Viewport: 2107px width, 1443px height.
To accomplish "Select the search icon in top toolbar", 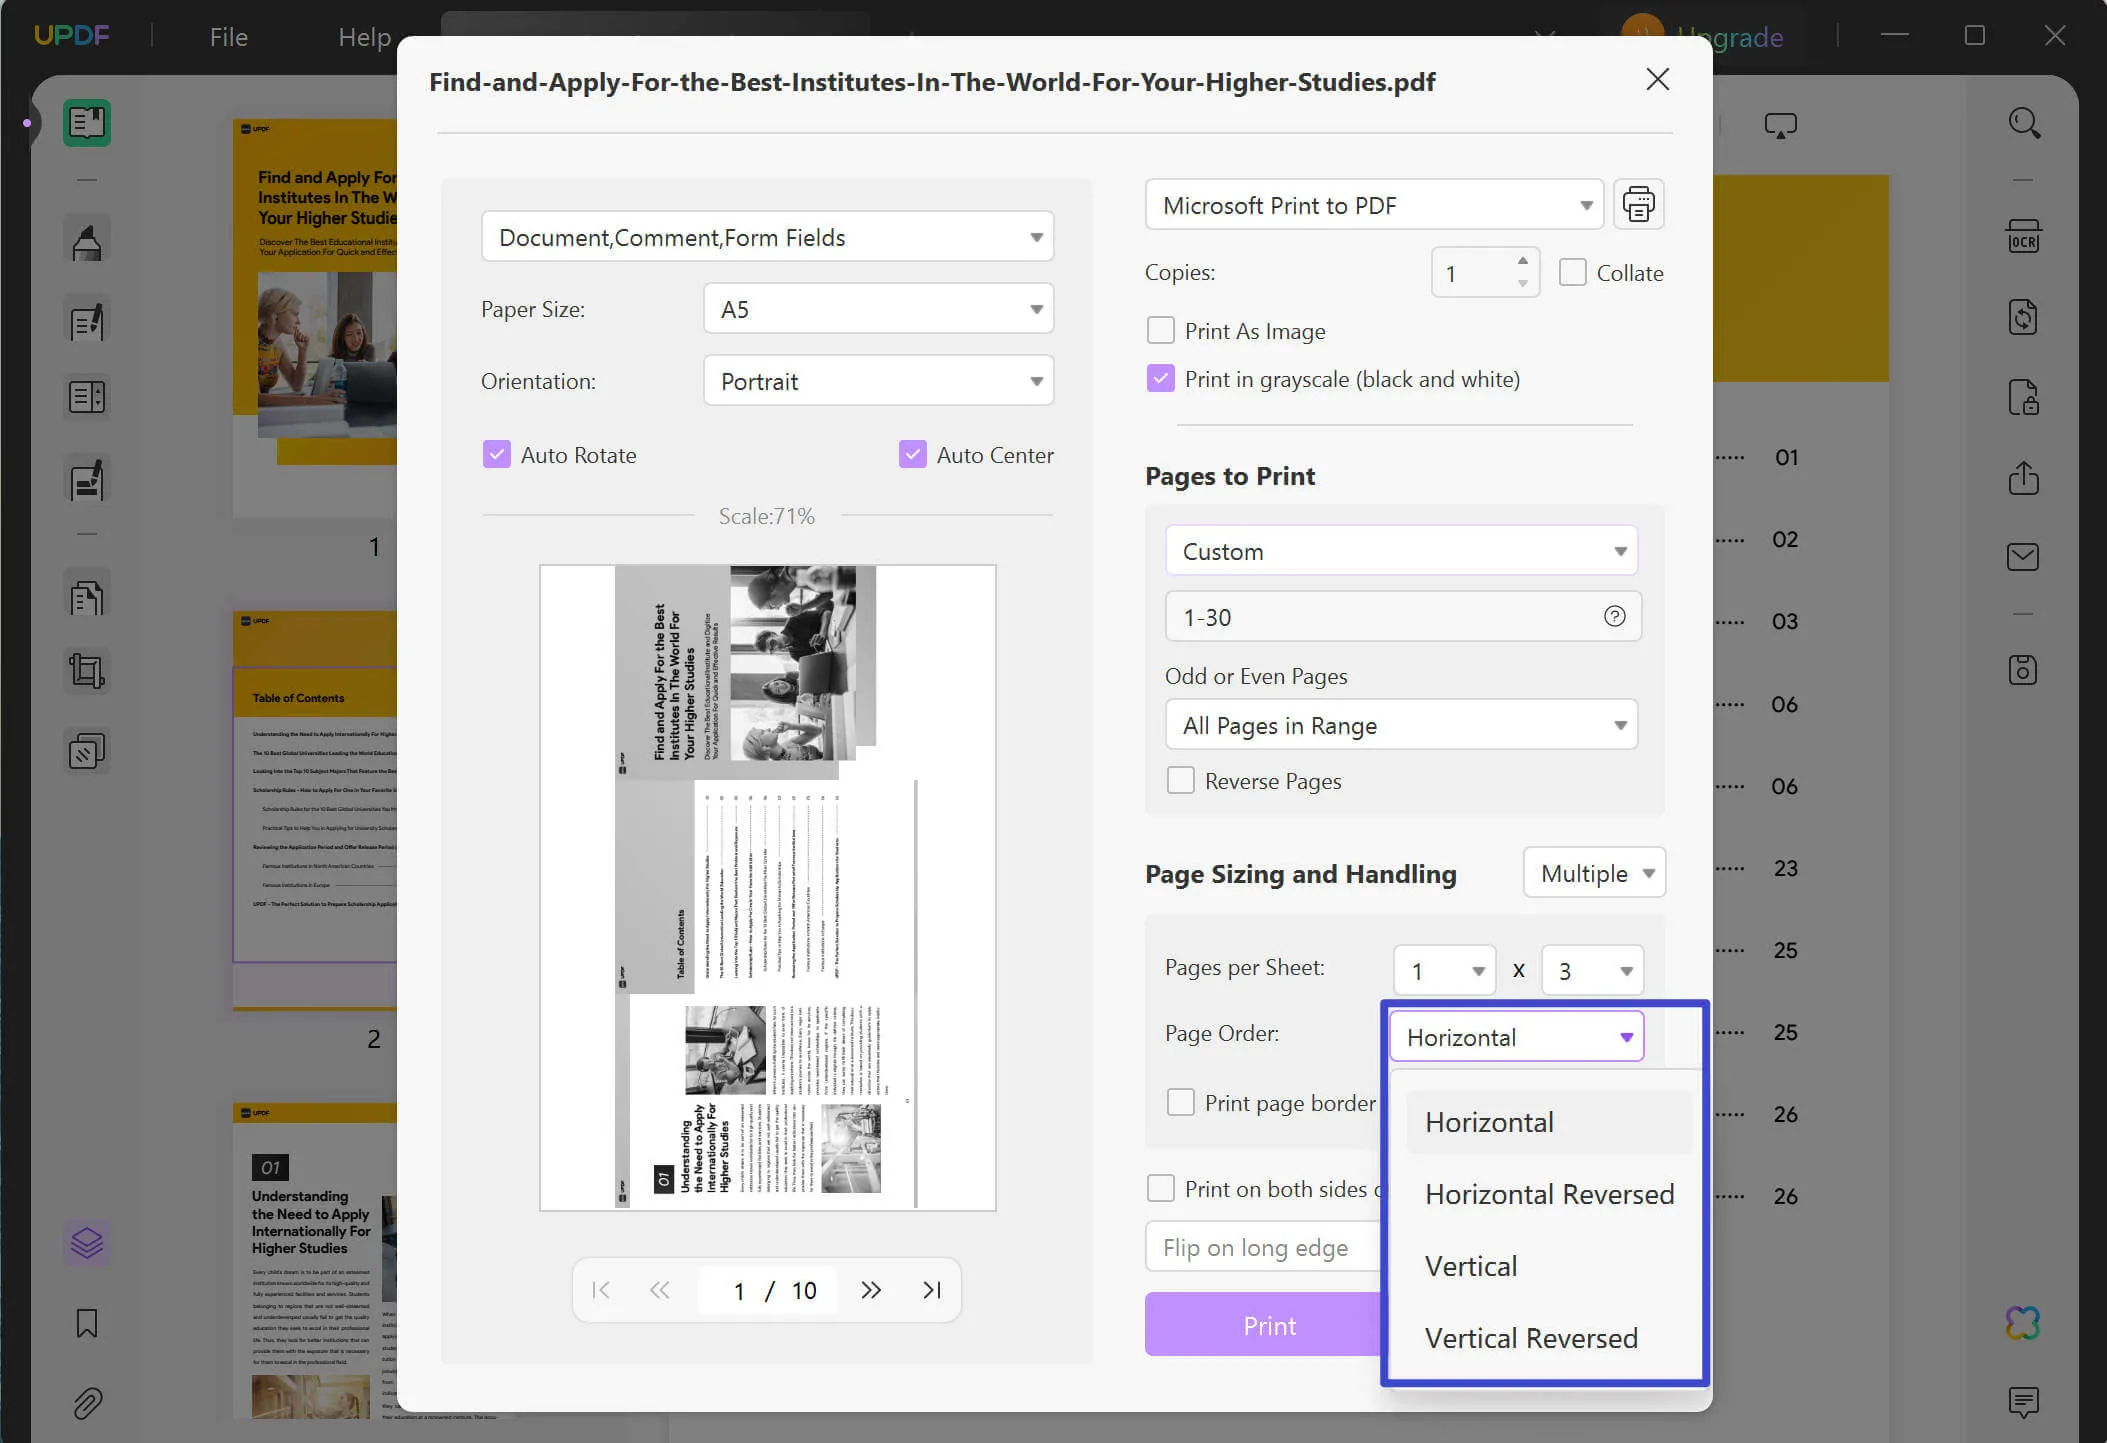I will (2024, 123).
